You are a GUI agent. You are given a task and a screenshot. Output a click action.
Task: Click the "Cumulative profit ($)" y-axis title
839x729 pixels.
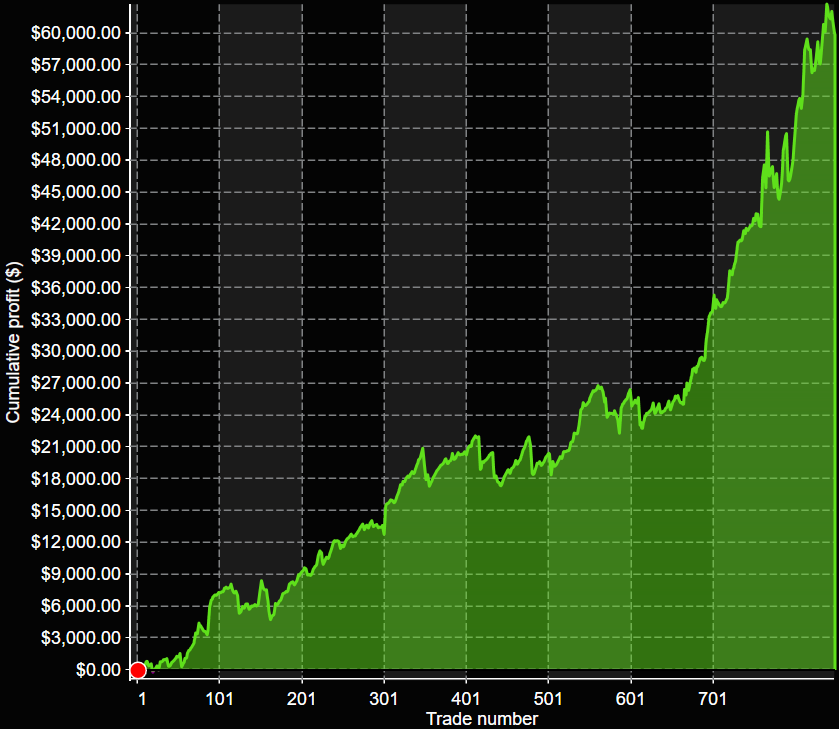coord(14,342)
